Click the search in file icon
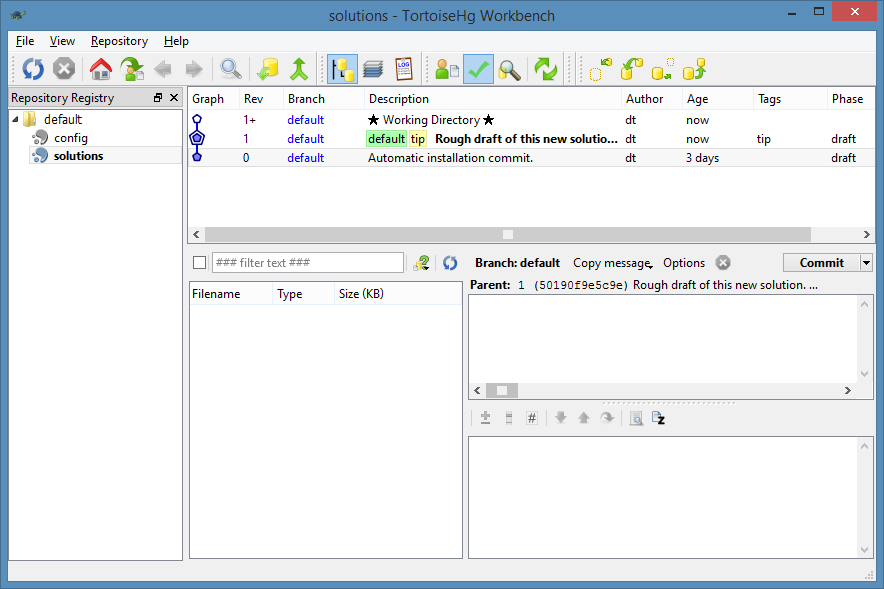The width and height of the screenshot is (884, 589). point(636,418)
